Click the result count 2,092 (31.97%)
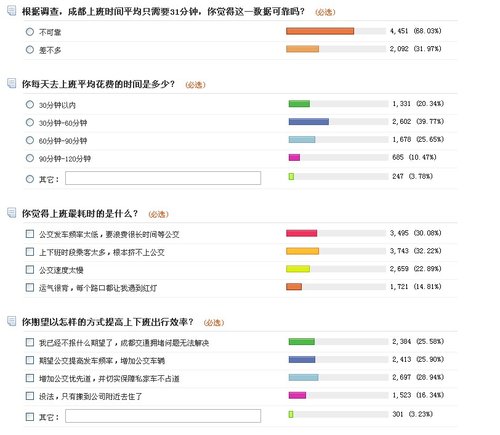The image size is (500, 435). [416, 49]
